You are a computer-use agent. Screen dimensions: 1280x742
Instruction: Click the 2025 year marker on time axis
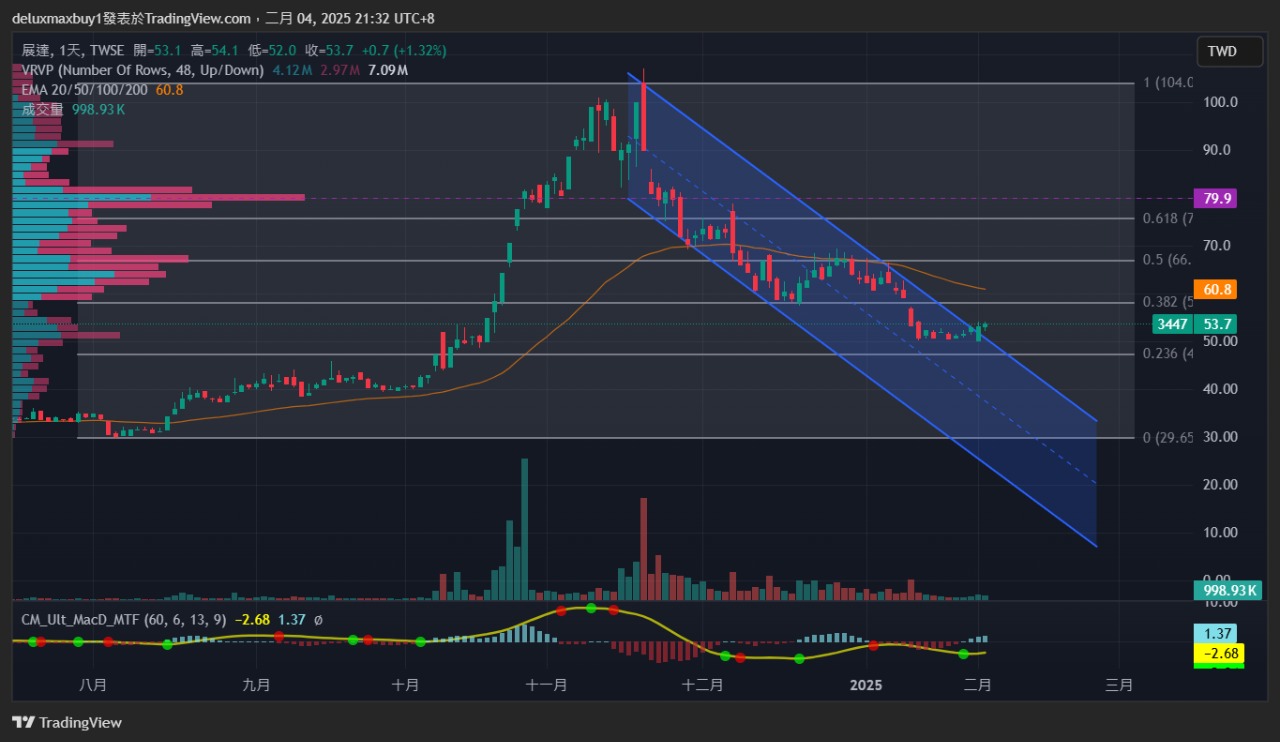pos(865,685)
